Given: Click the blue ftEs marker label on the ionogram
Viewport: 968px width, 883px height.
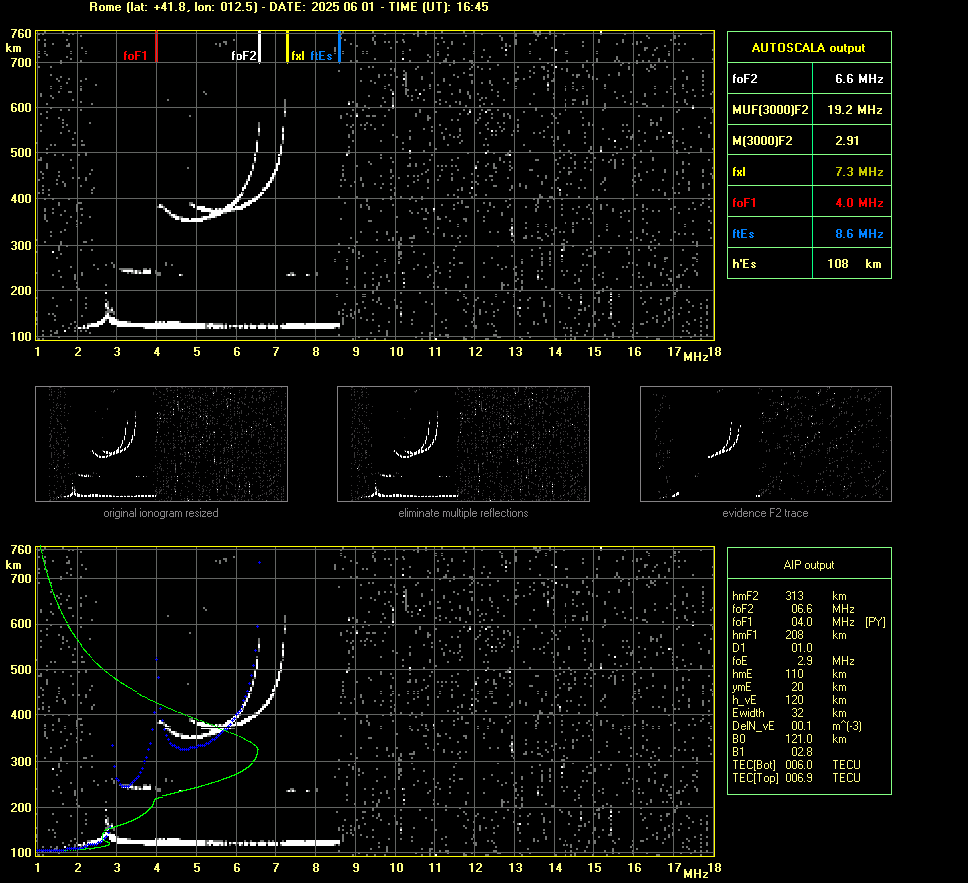Looking at the screenshot, I should 321,56.
